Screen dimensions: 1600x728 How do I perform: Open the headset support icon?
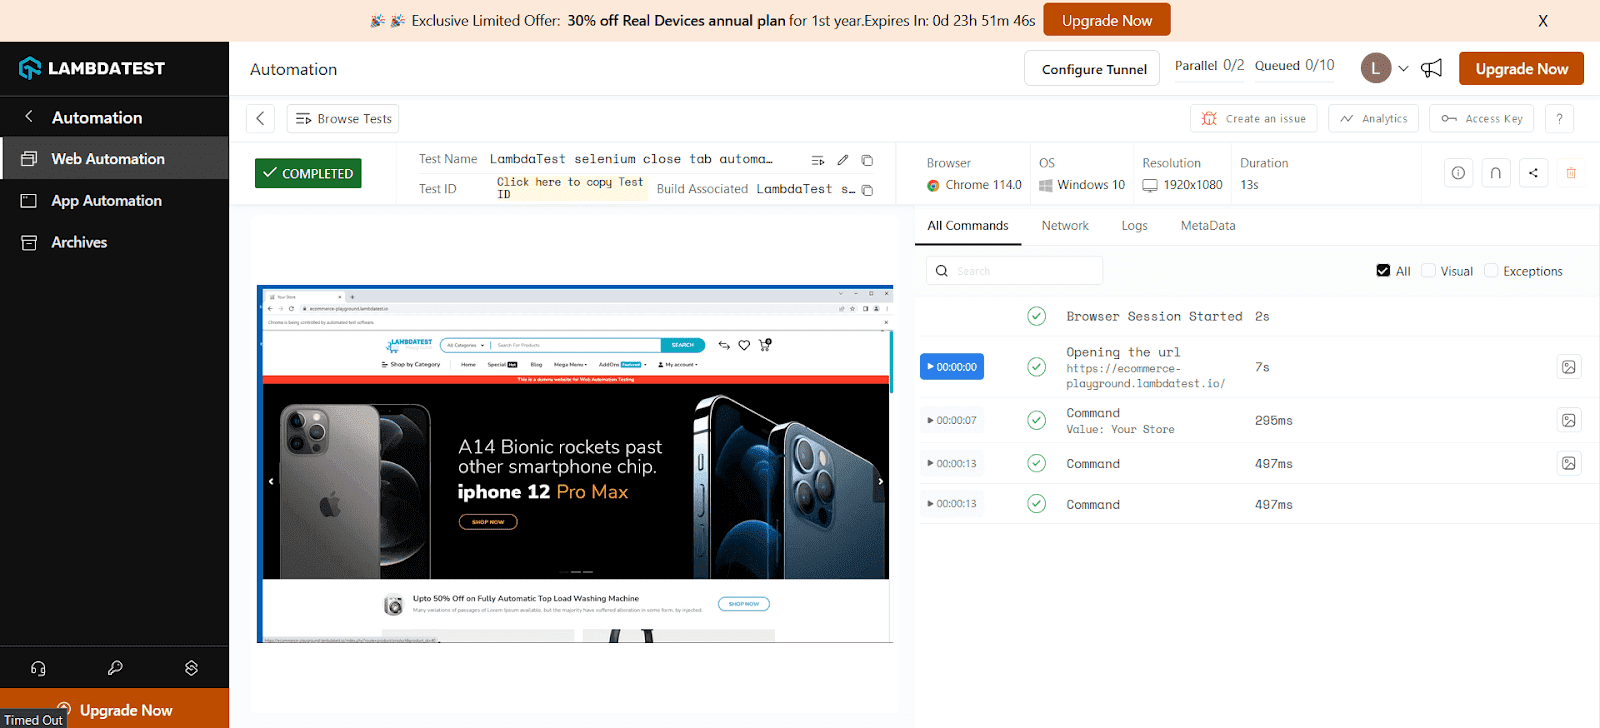[x=38, y=668]
